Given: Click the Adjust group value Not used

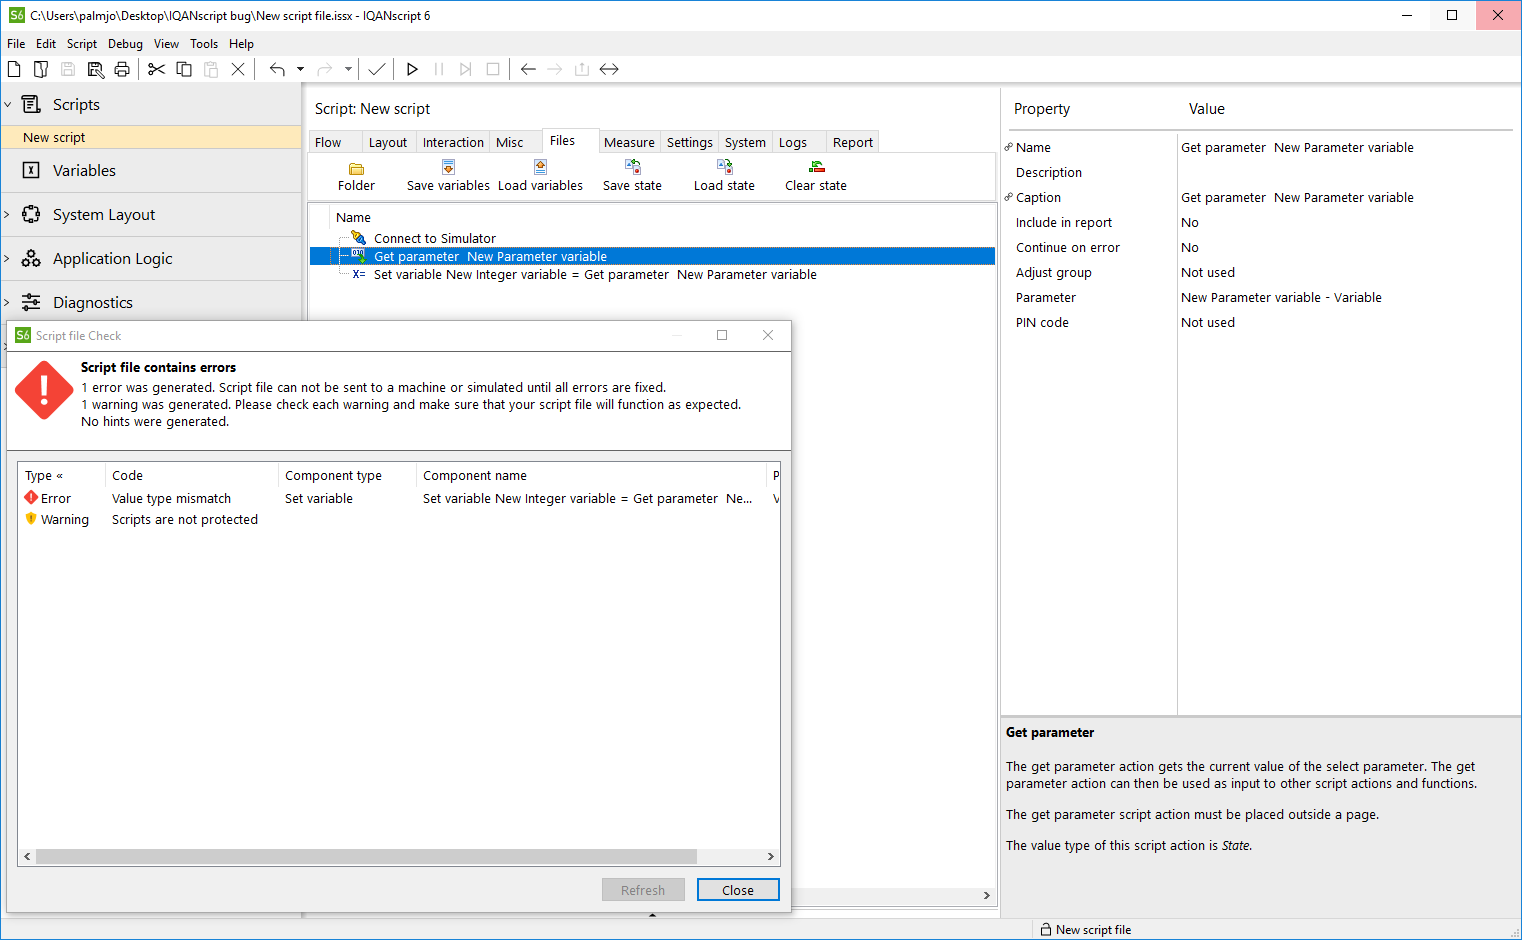Looking at the screenshot, I should tap(1345, 272).
